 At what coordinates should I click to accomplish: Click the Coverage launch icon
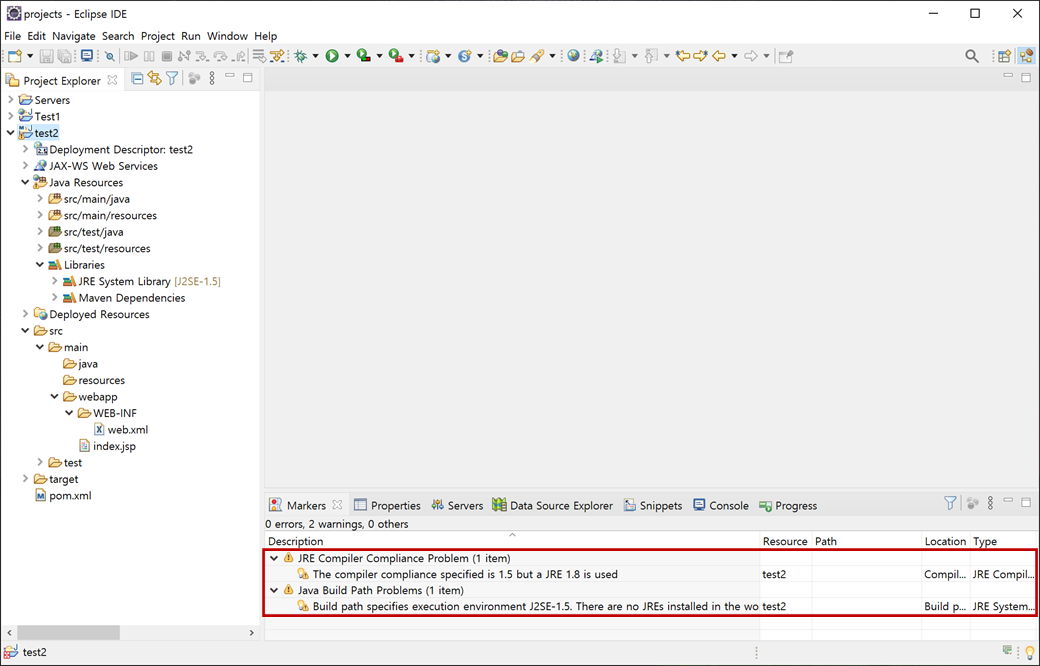point(363,56)
